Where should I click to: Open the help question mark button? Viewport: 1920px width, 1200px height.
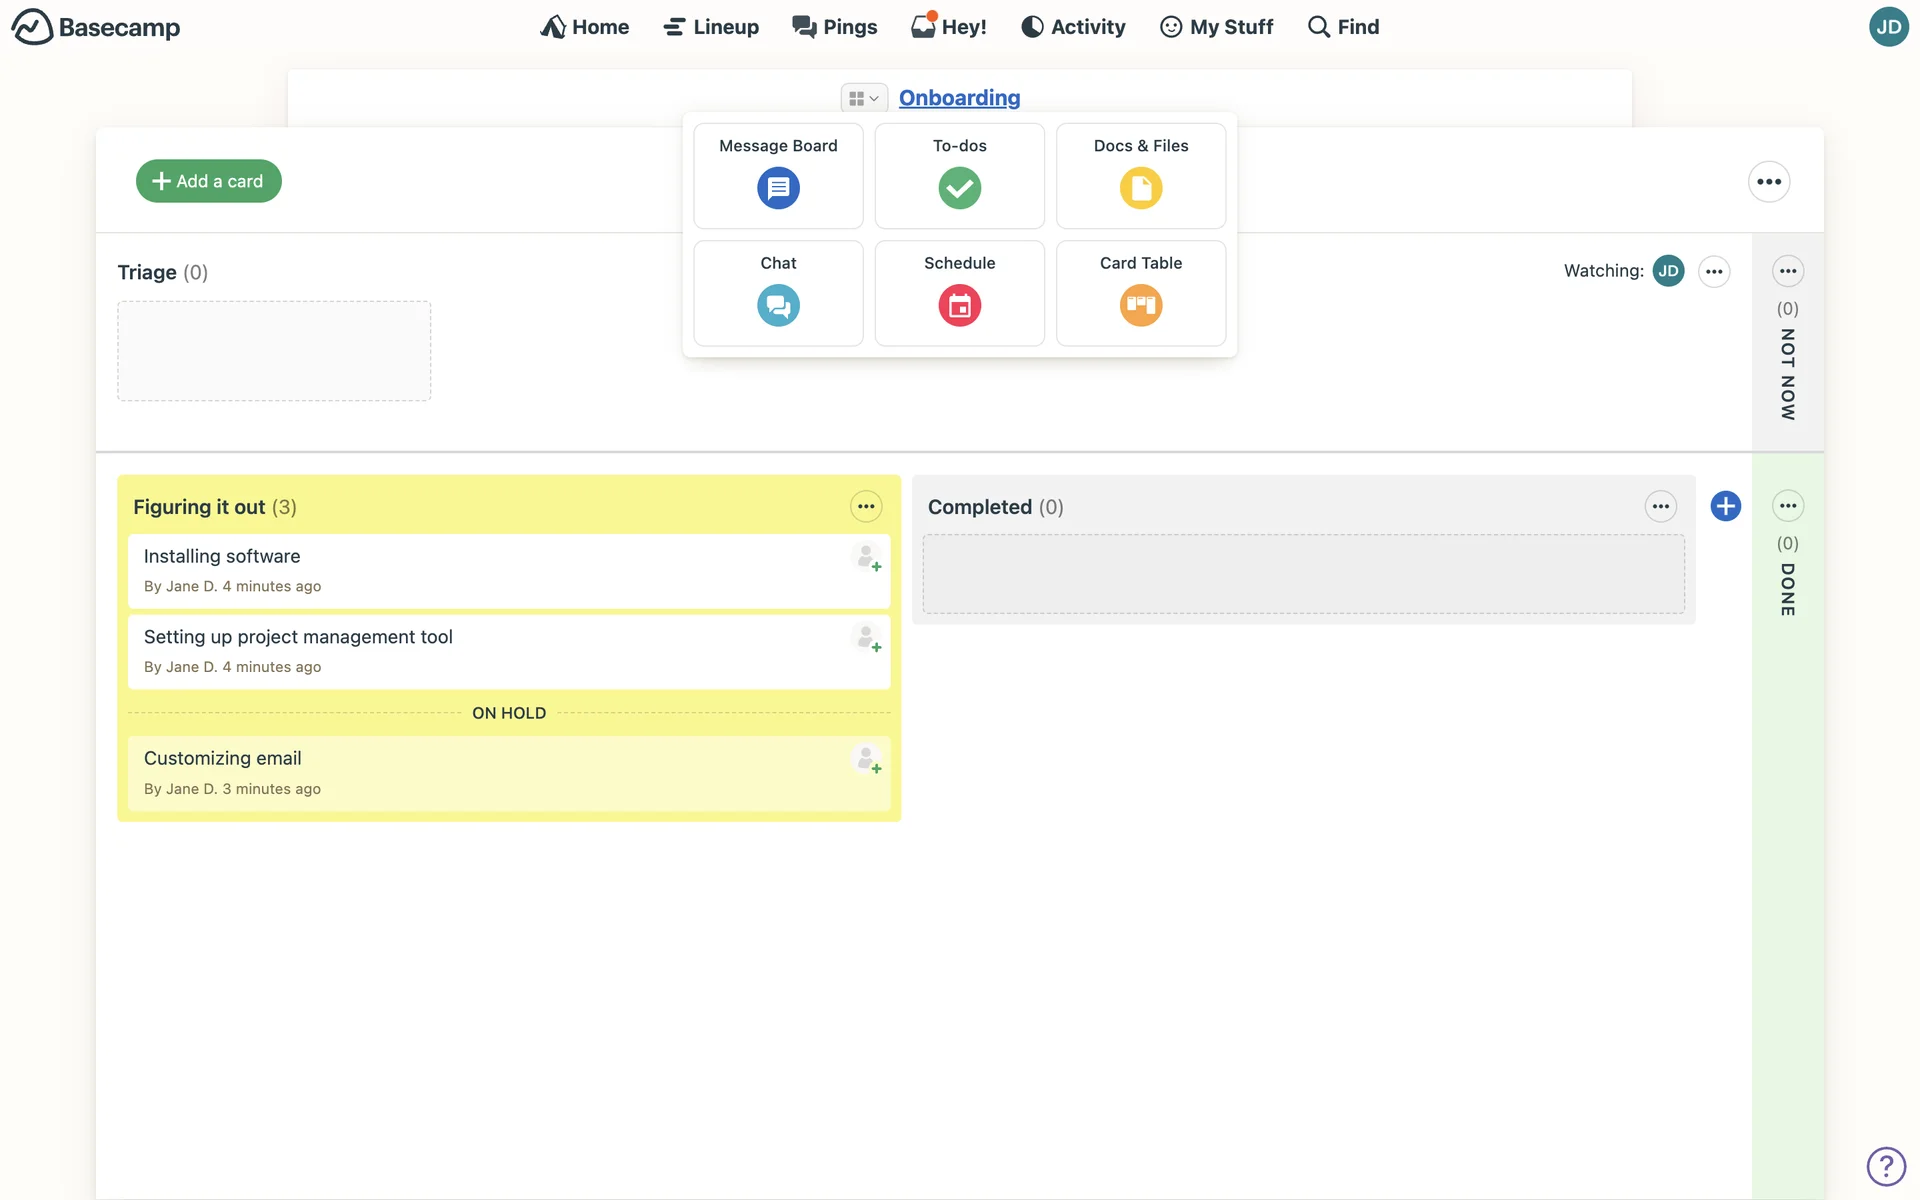tap(1886, 1165)
